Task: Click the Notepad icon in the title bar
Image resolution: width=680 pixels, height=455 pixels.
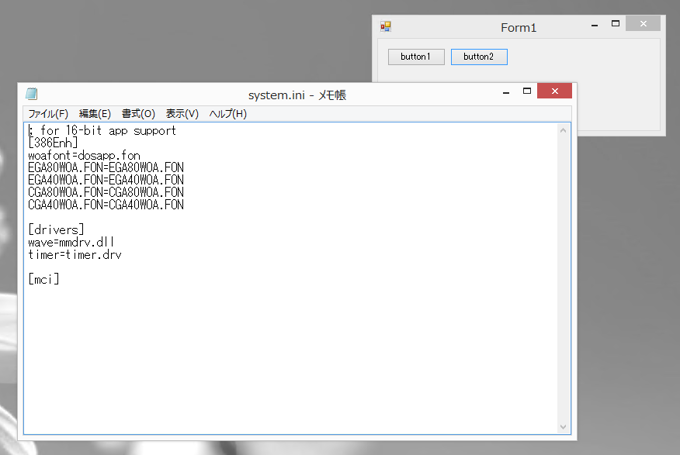Action: coord(32,94)
